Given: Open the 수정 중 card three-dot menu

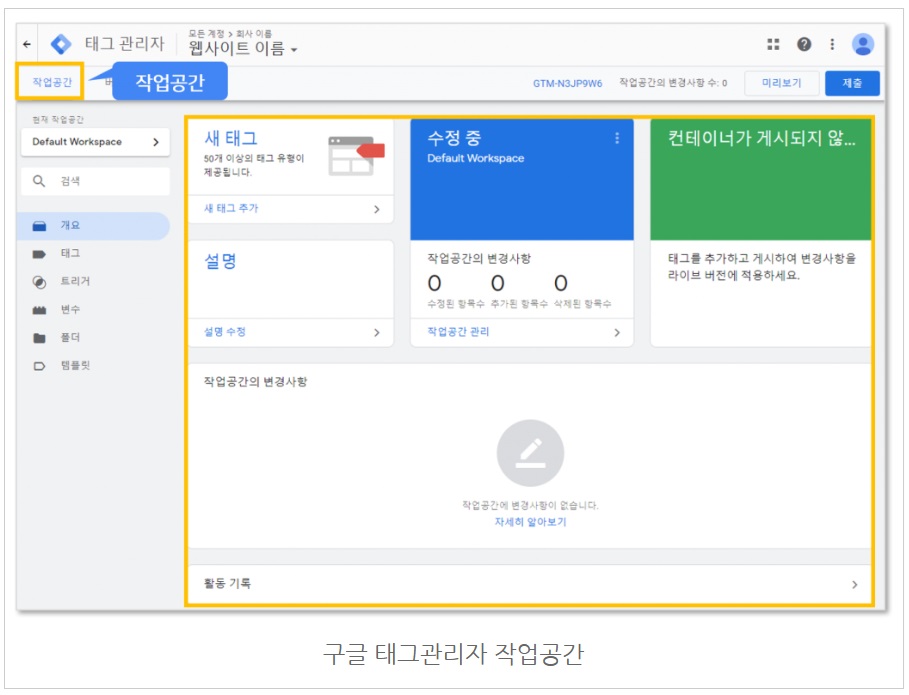Looking at the screenshot, I should pos(617,138).
